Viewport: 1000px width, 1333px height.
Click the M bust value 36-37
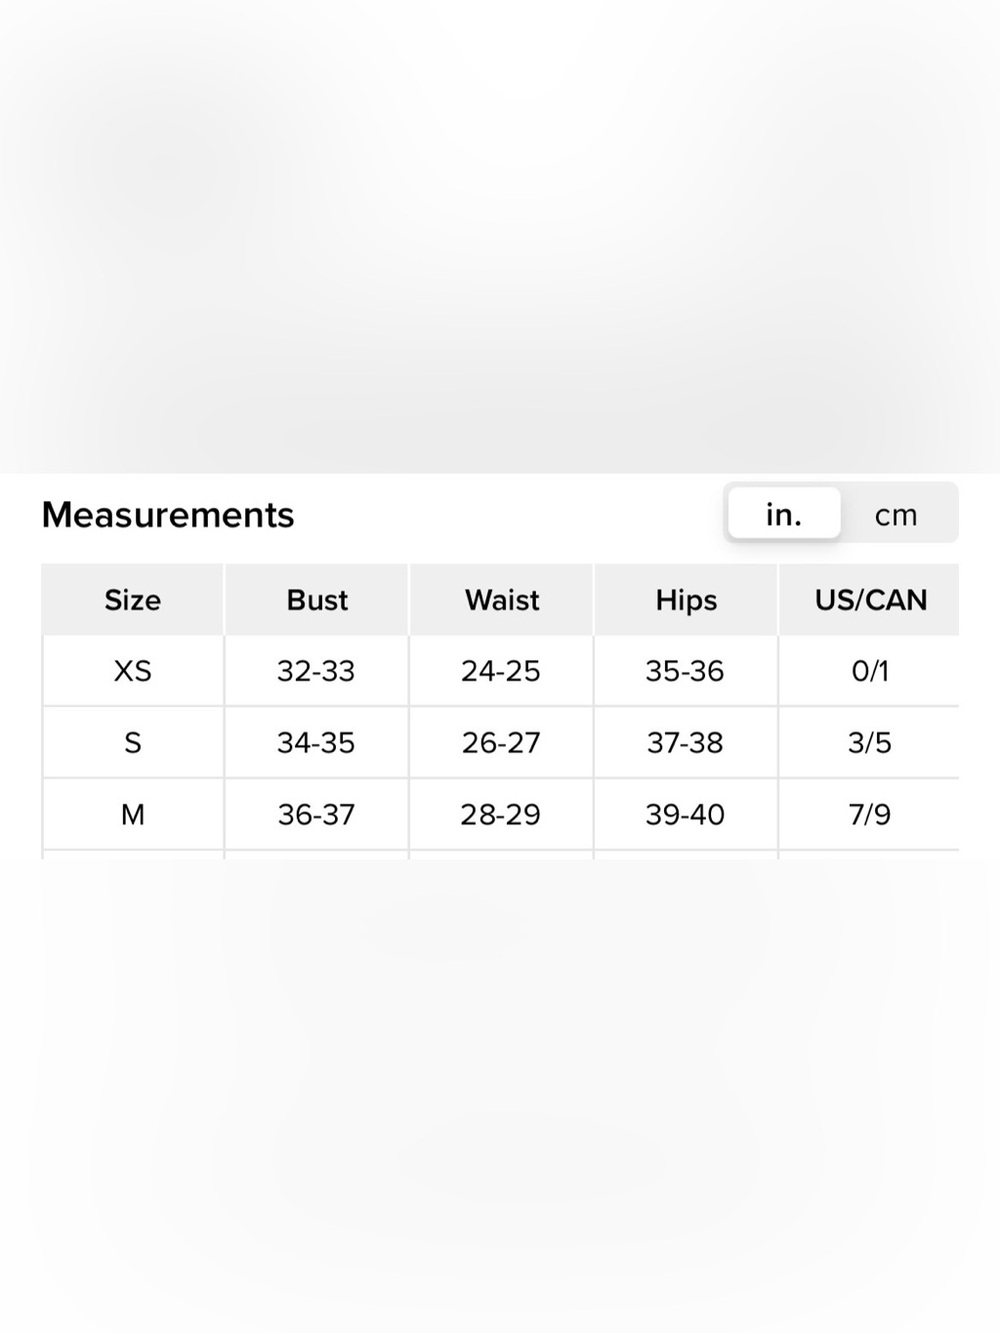(x=316, y=815)
